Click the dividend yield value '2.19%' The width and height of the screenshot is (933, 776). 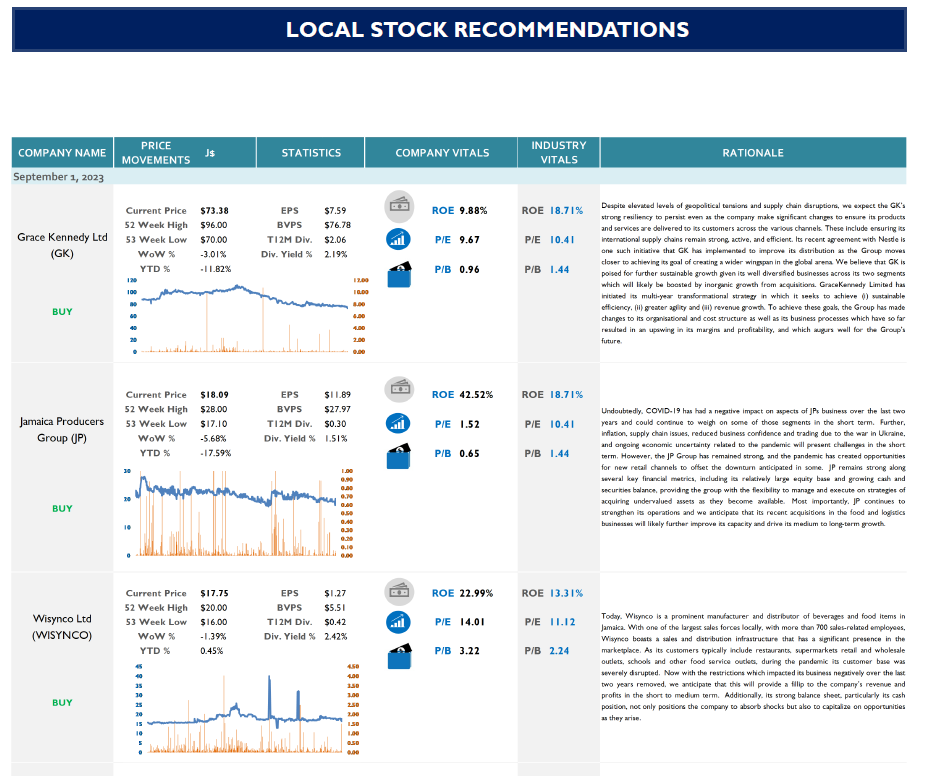(336, 254)
